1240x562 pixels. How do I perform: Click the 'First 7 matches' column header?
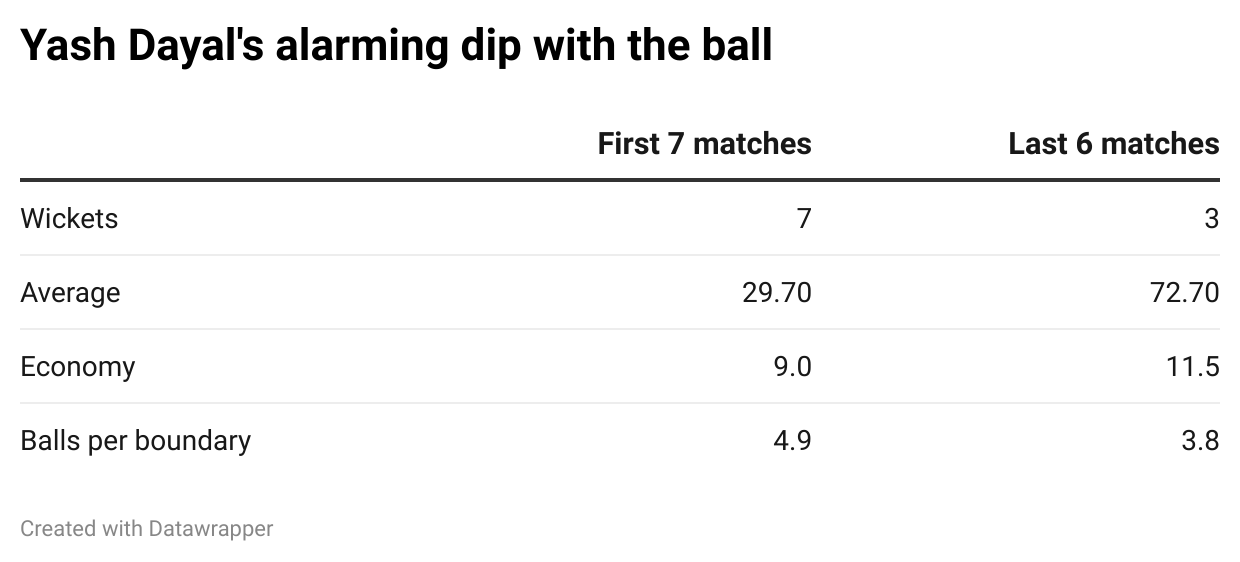(x=704, y=144)
